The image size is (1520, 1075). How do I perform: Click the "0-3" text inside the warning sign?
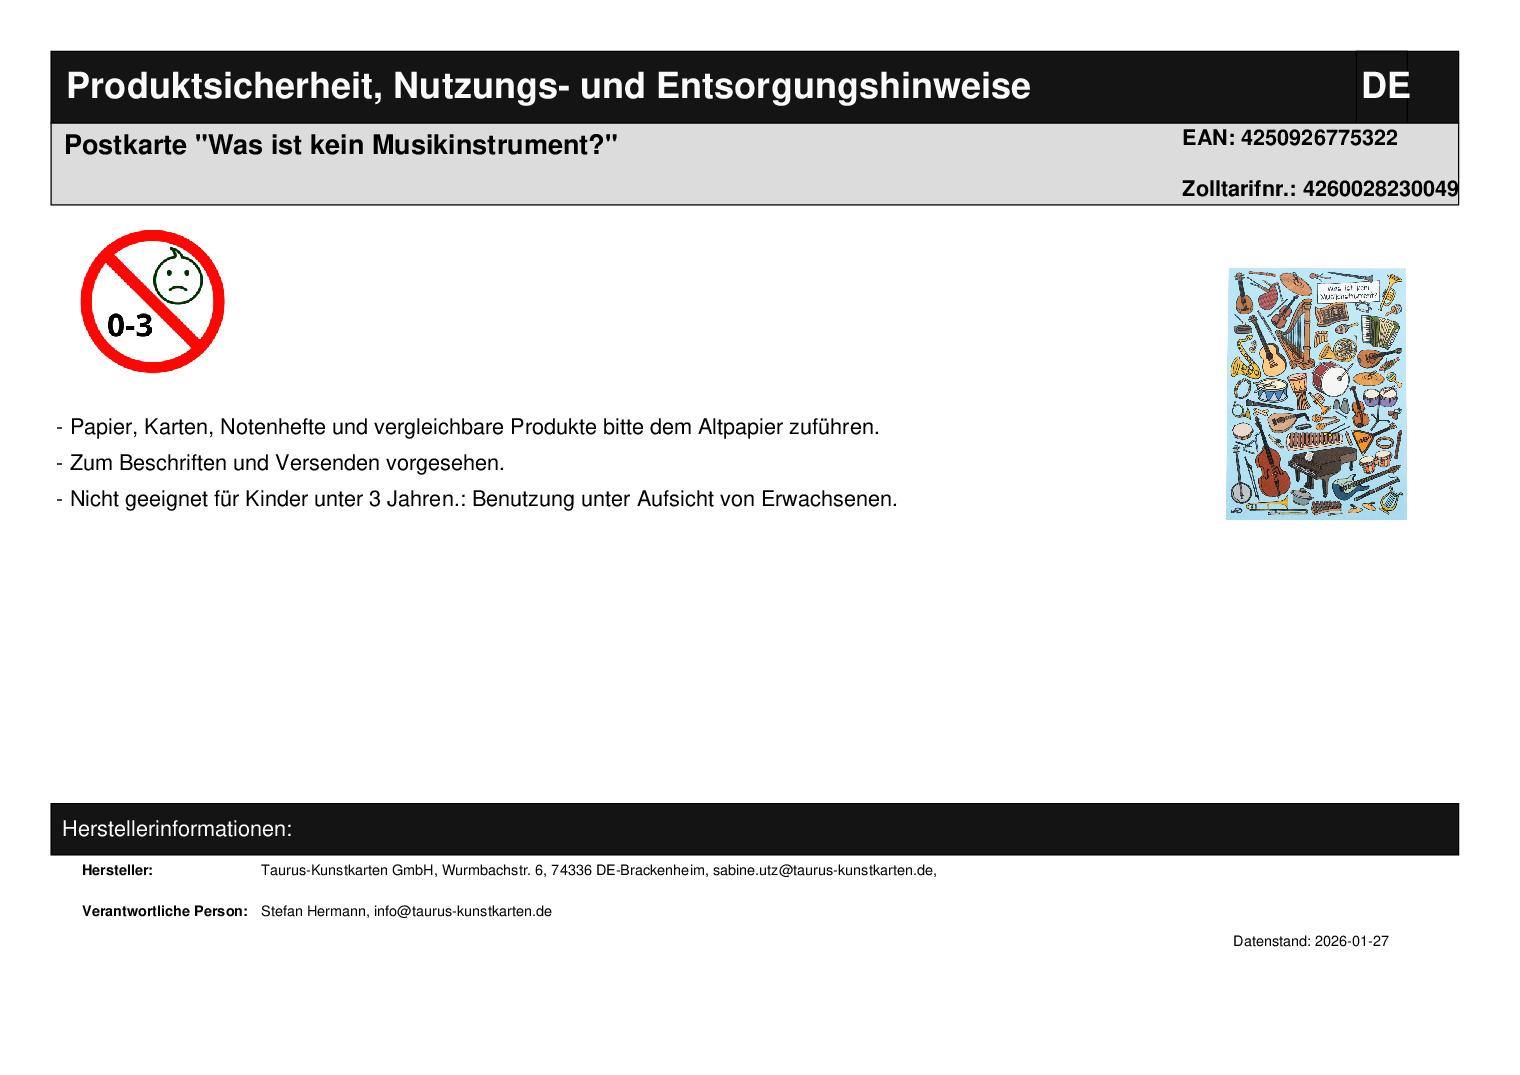pos(130,325)
